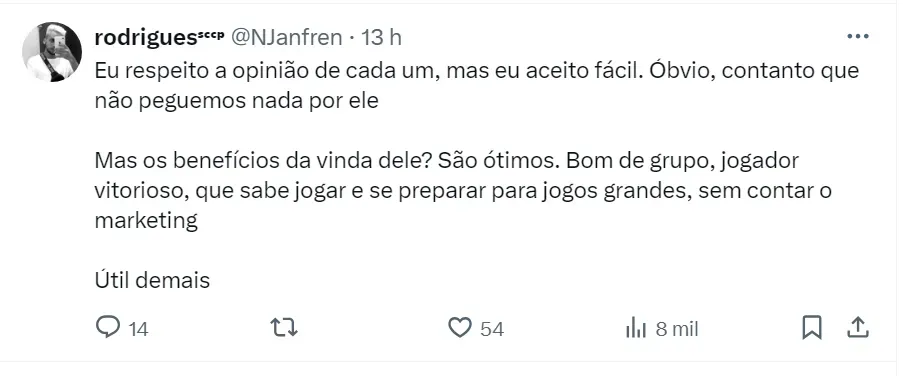Click the reply count 14
The width and height of the screenshot is (903, 376).
point(138,329)
